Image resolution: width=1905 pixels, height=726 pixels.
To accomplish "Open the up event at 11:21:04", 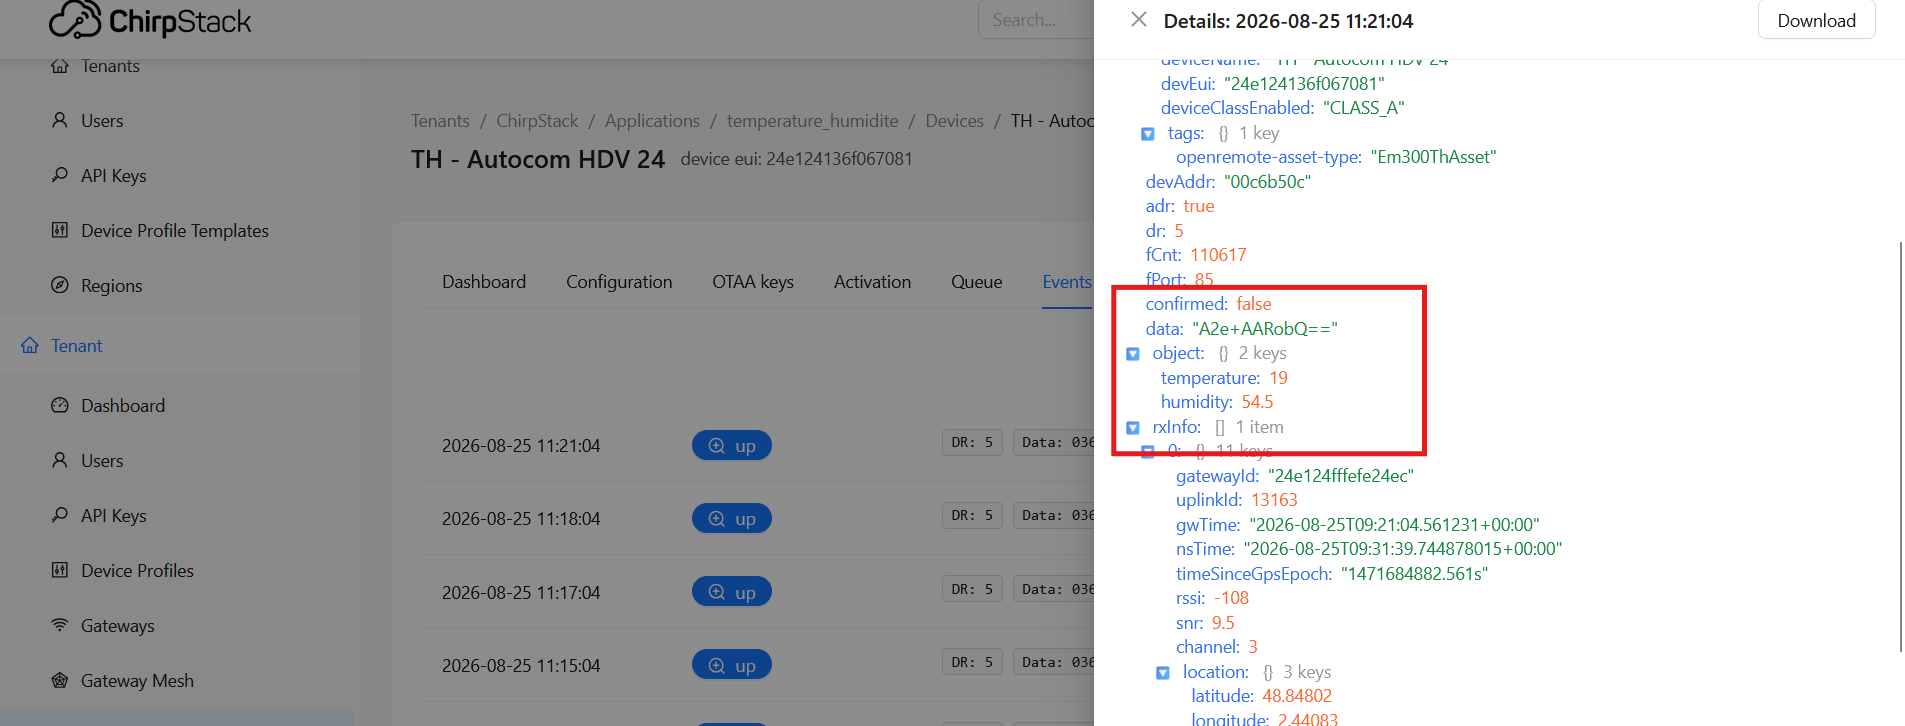I will (732, 445).
